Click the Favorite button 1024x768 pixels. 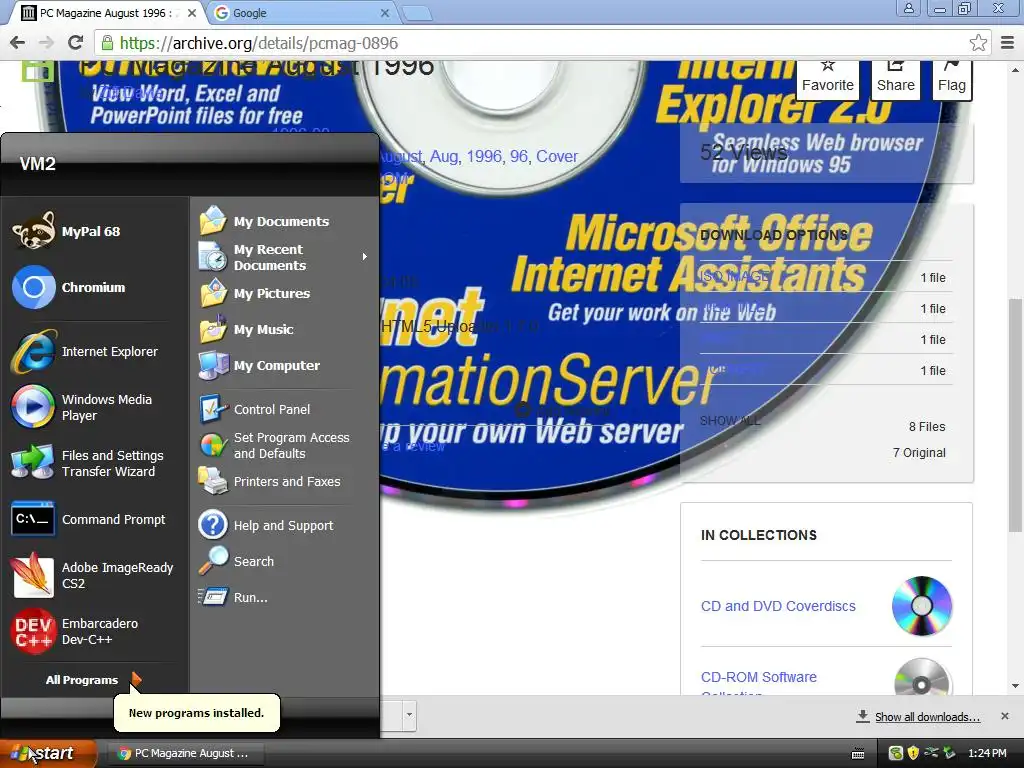tap(827, 79)
